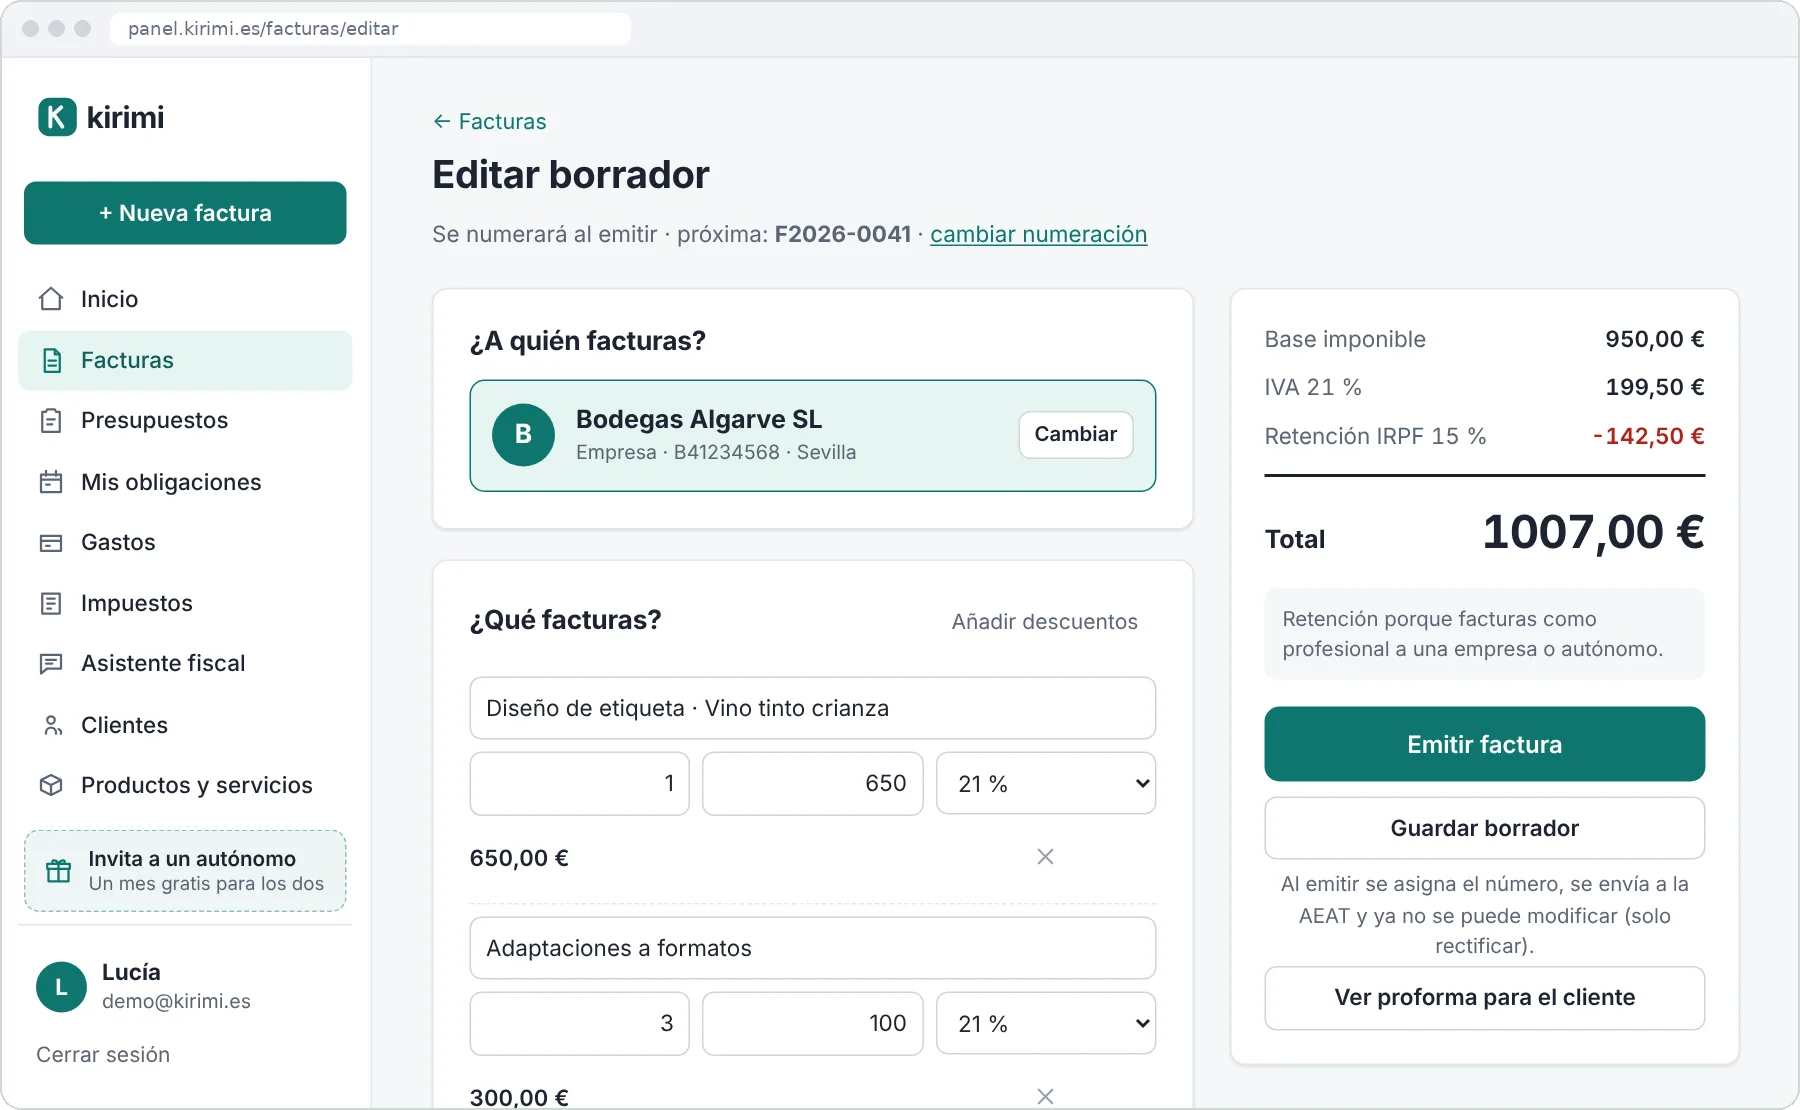Click the Asistente fiscal chat icon
Screen dimensions: 1800x1110
tap(51, 663)
